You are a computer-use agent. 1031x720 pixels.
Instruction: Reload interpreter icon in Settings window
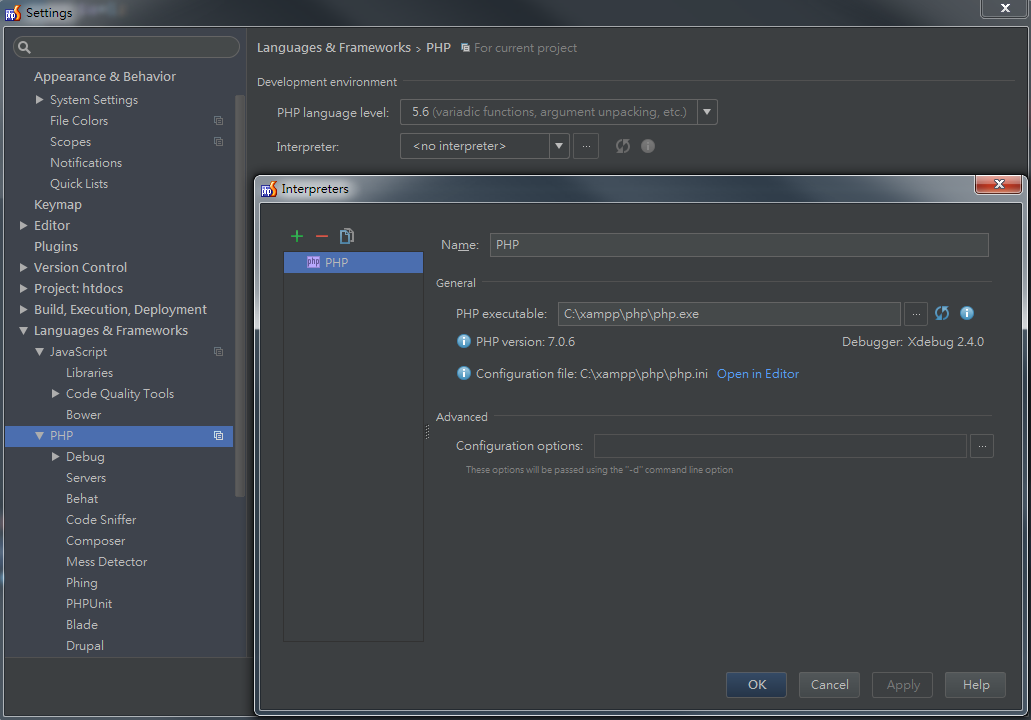tap(623, 146)
